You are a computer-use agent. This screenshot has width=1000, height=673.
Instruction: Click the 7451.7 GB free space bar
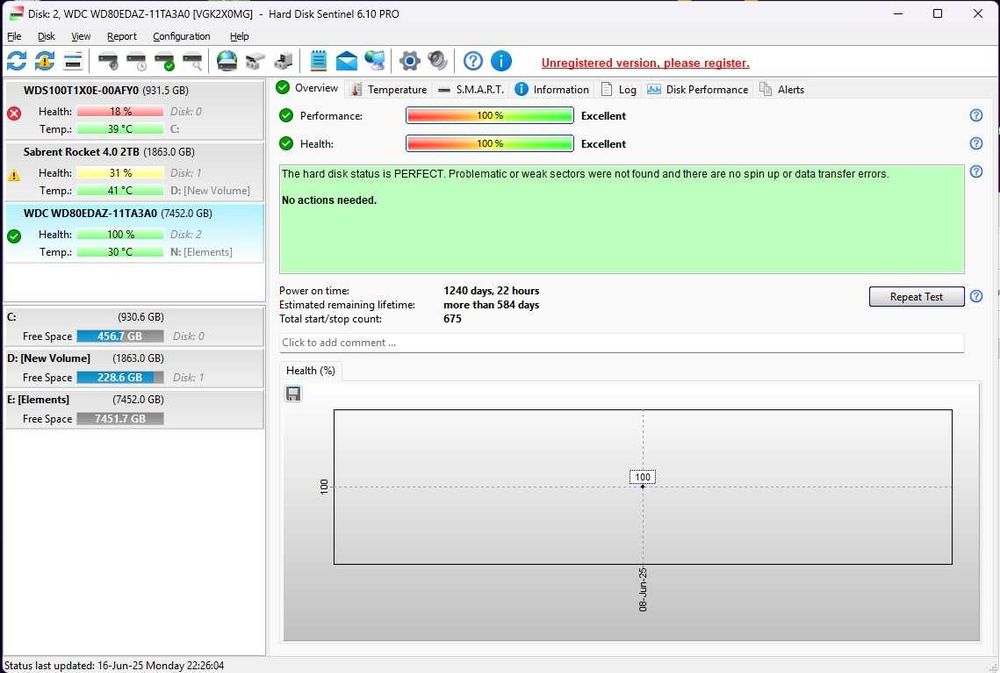[120, 419]
